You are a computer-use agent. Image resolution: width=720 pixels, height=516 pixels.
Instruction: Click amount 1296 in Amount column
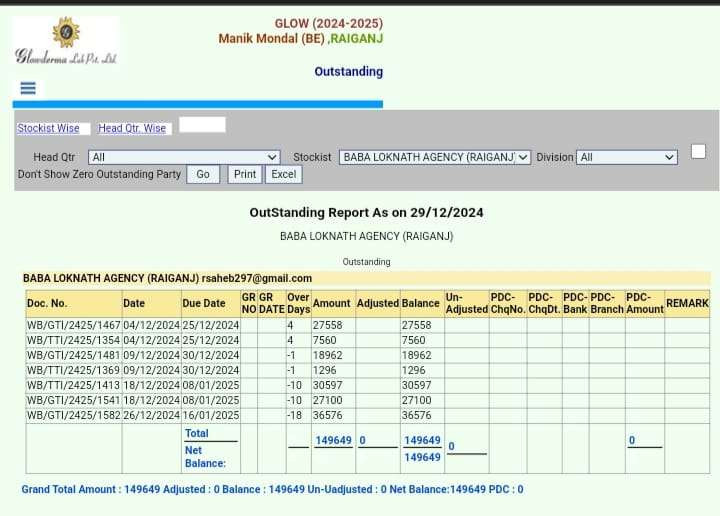pyautogui.click(x=325, y=370)
